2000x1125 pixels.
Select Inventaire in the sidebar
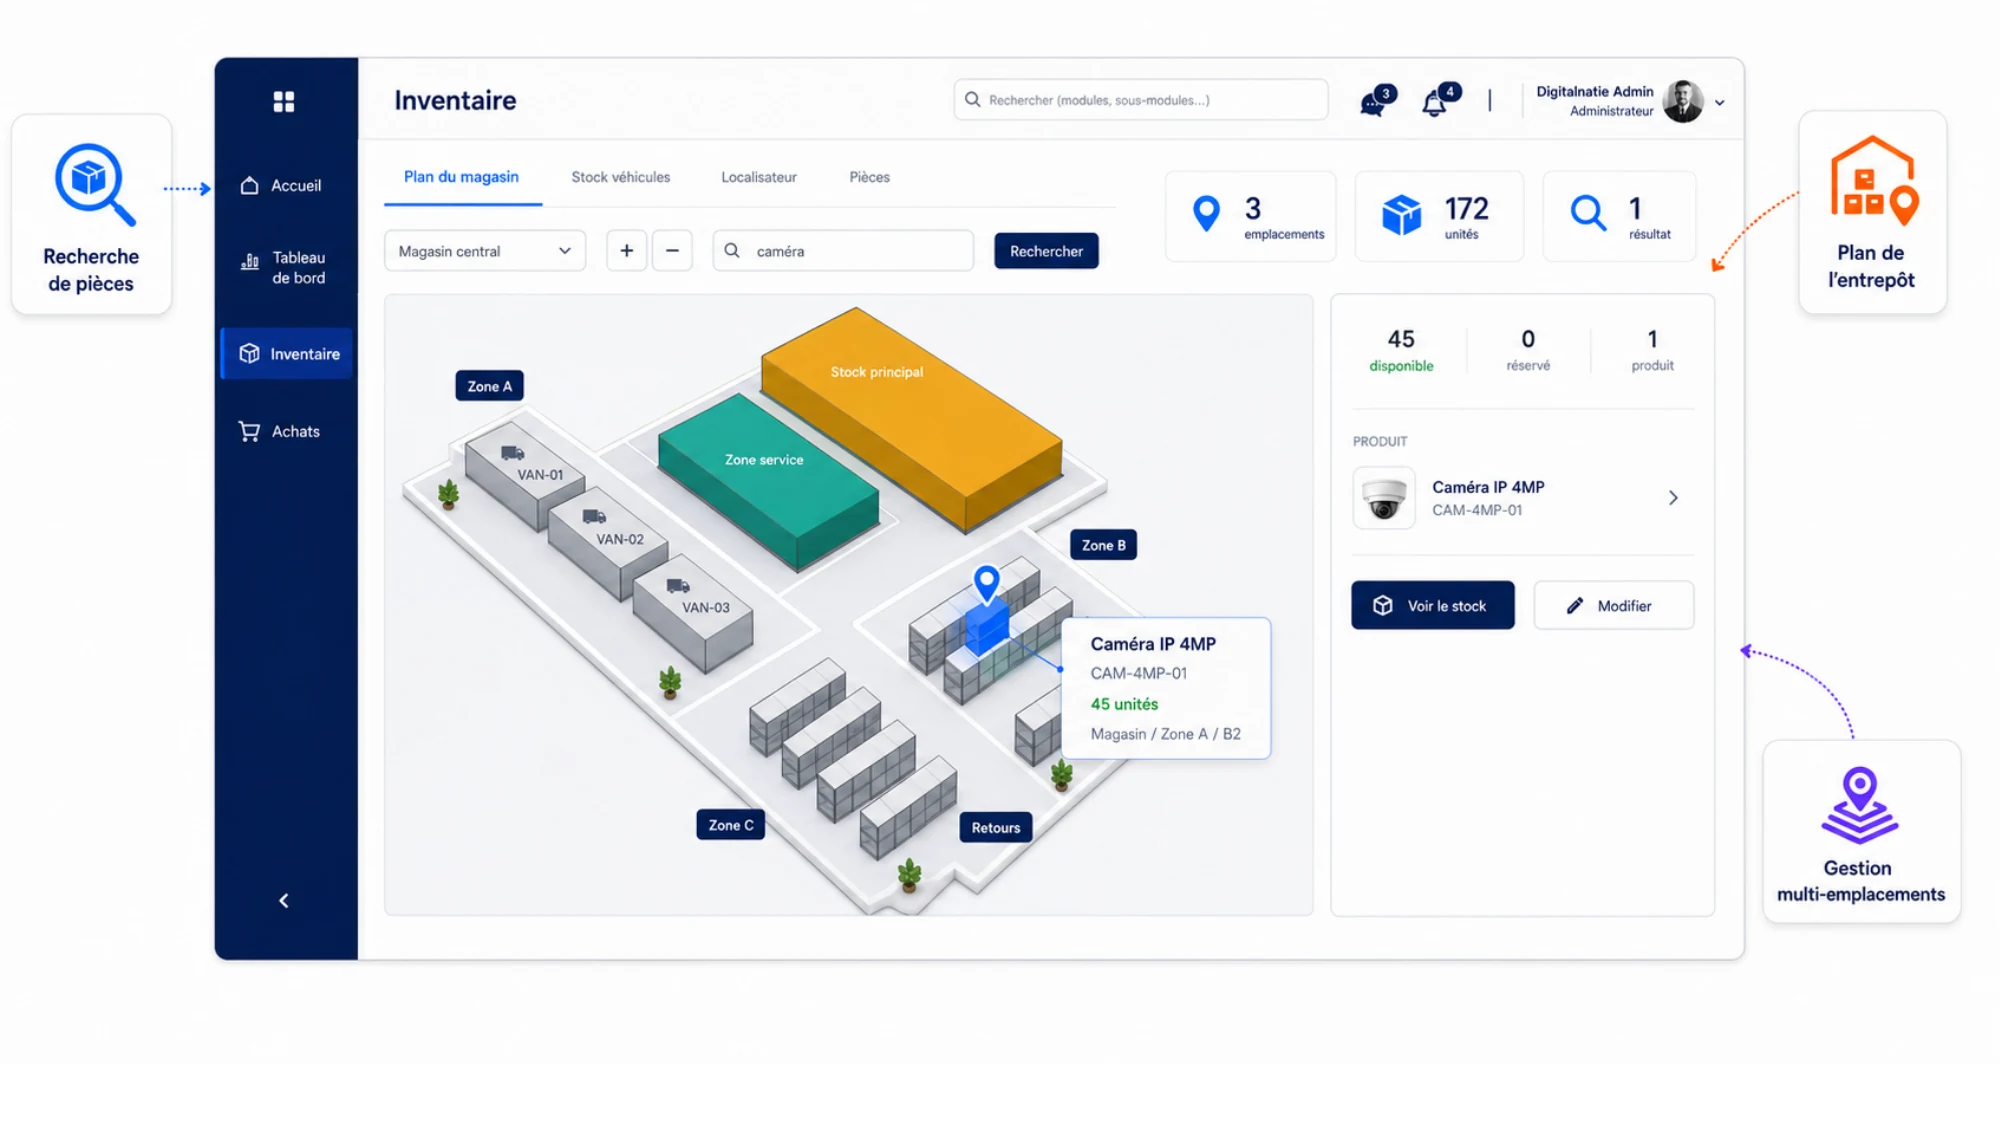pos(287,353)
